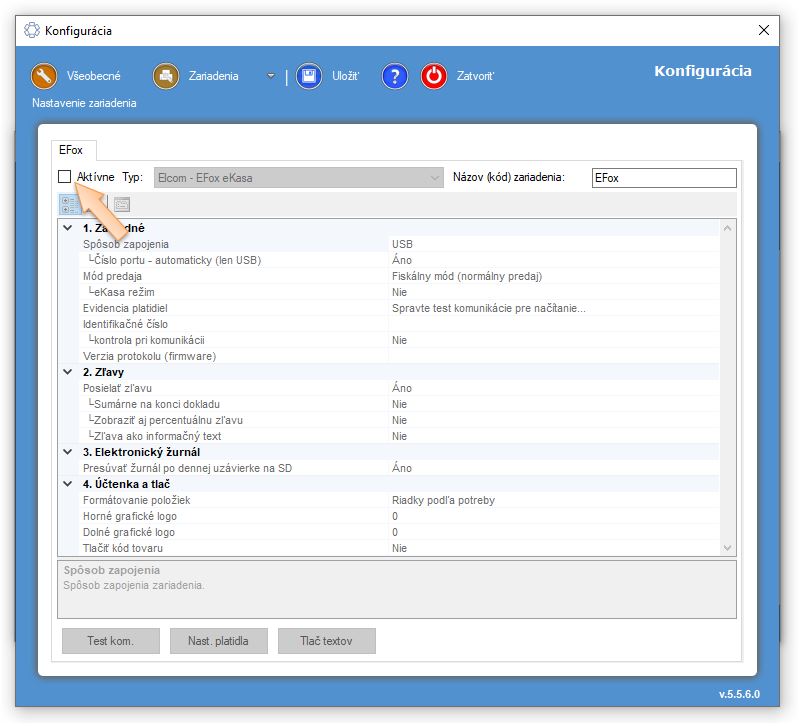Enable the Aktívne checkbox
Screen dimensions: 800x726
pos(65,177)
